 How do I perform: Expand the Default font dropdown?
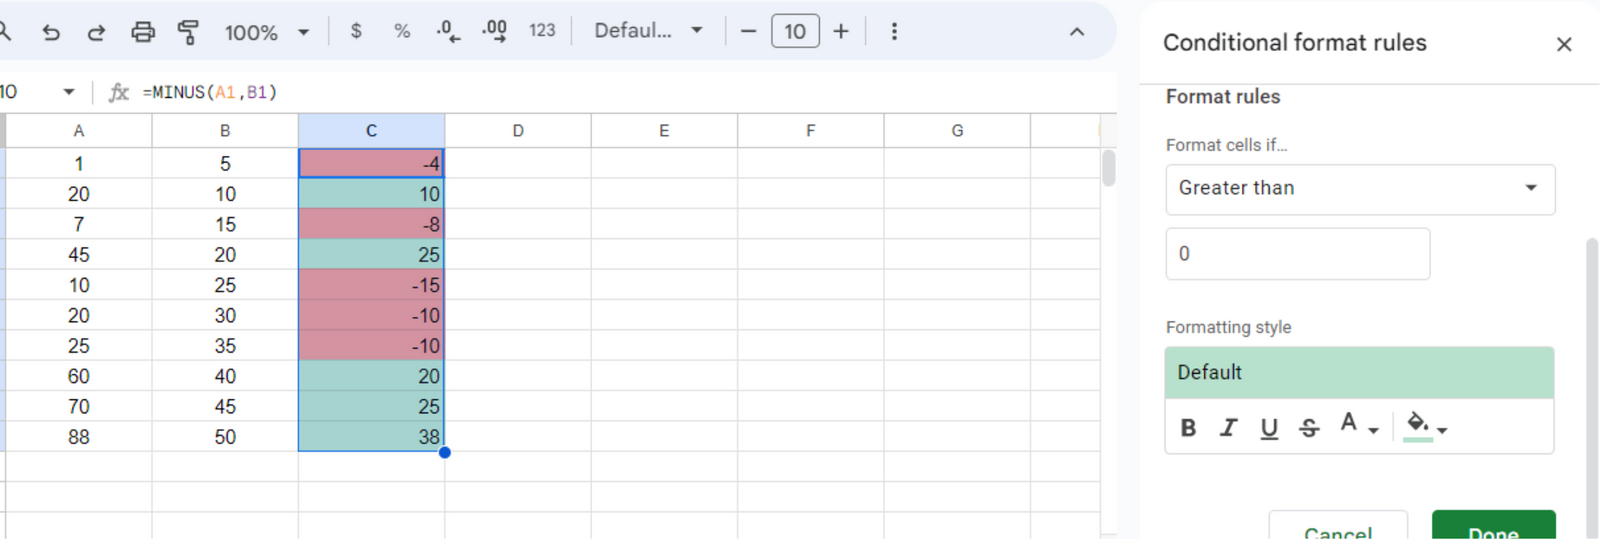[x=648, y=31]
